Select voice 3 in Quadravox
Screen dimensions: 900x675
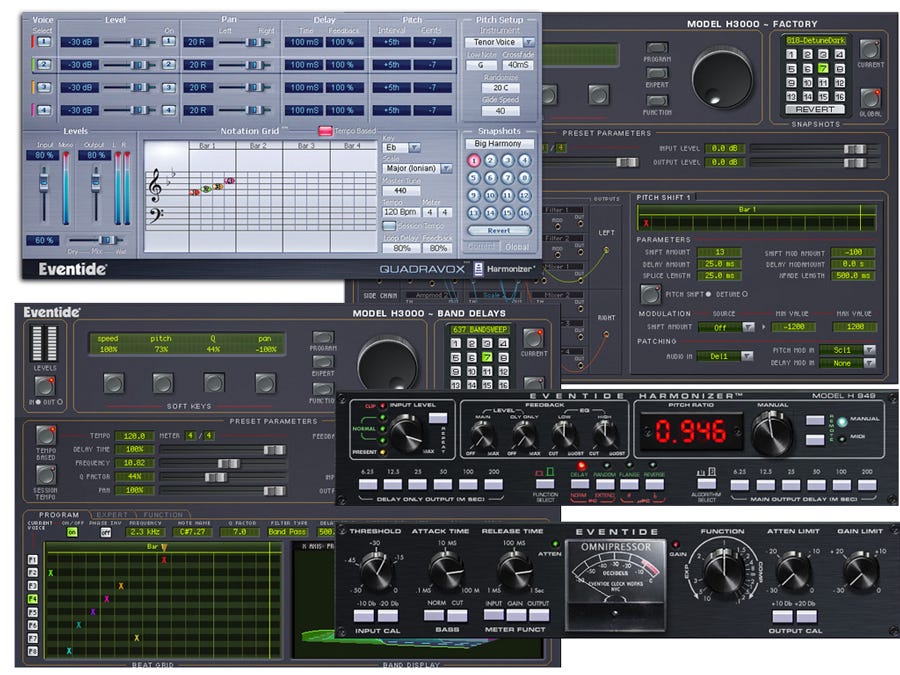[44, 87]
